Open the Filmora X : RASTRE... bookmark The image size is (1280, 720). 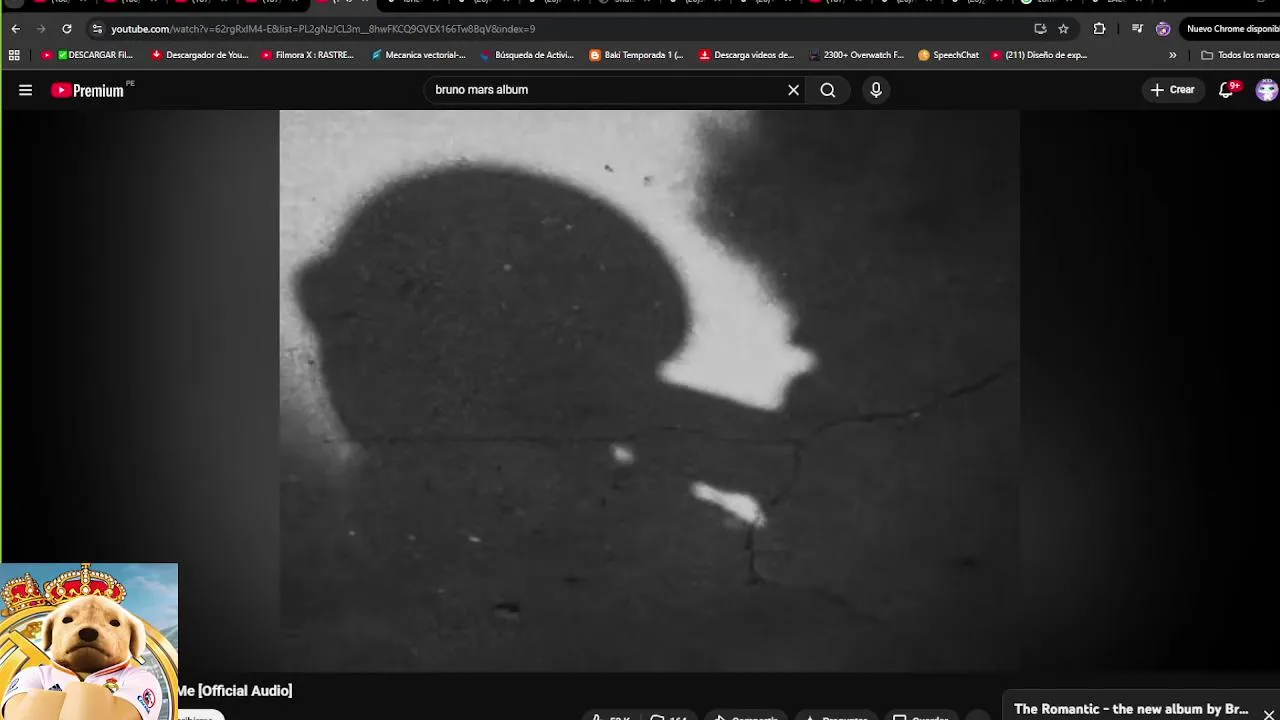click(307, 55)
